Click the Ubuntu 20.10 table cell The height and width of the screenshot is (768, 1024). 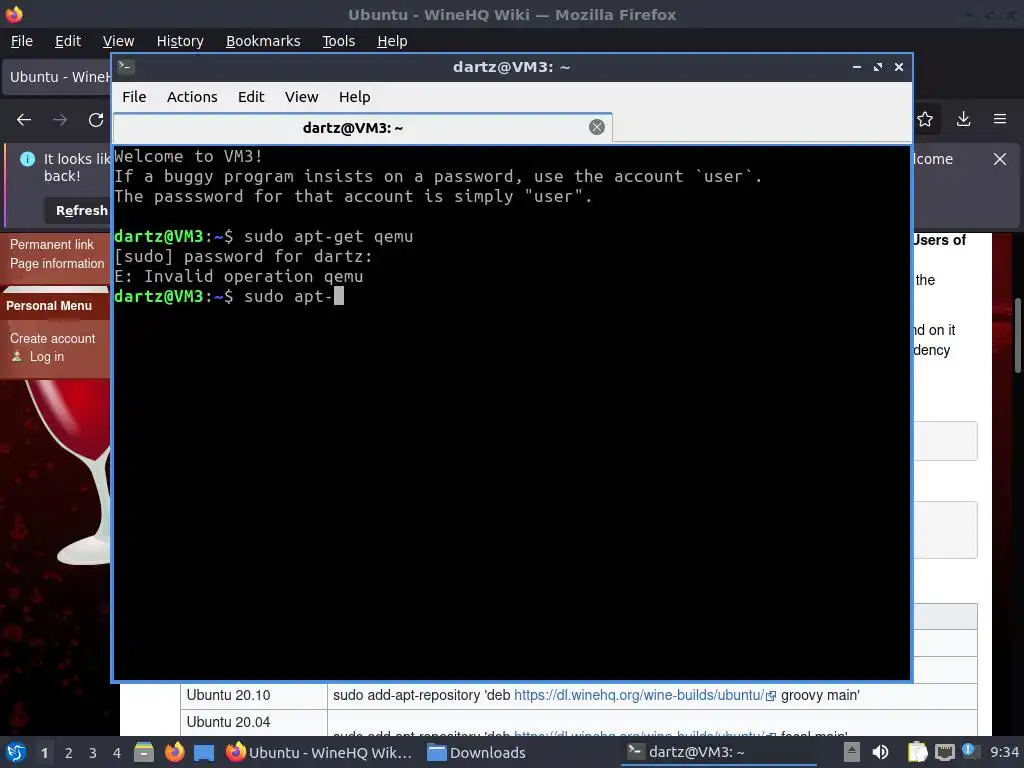click(253, 696)
